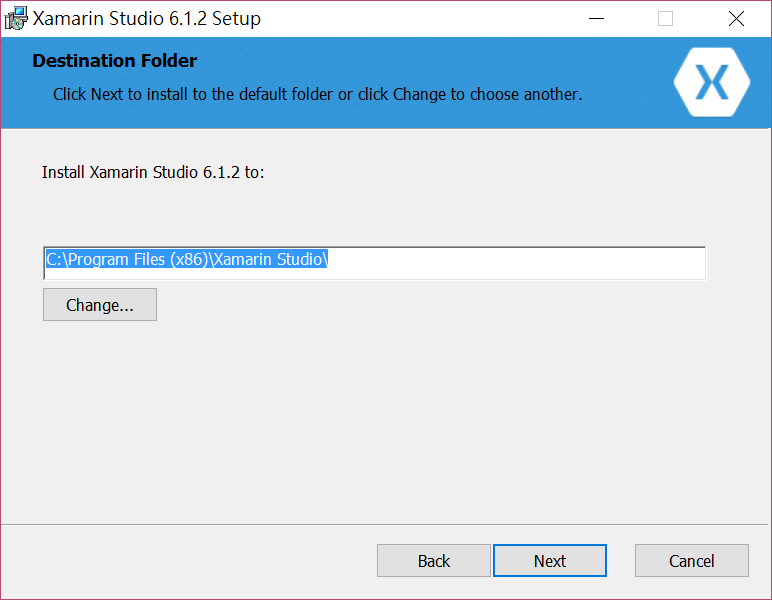Click the install path text field
Viewport: 772px width, 600px height.
coord(375,263)
